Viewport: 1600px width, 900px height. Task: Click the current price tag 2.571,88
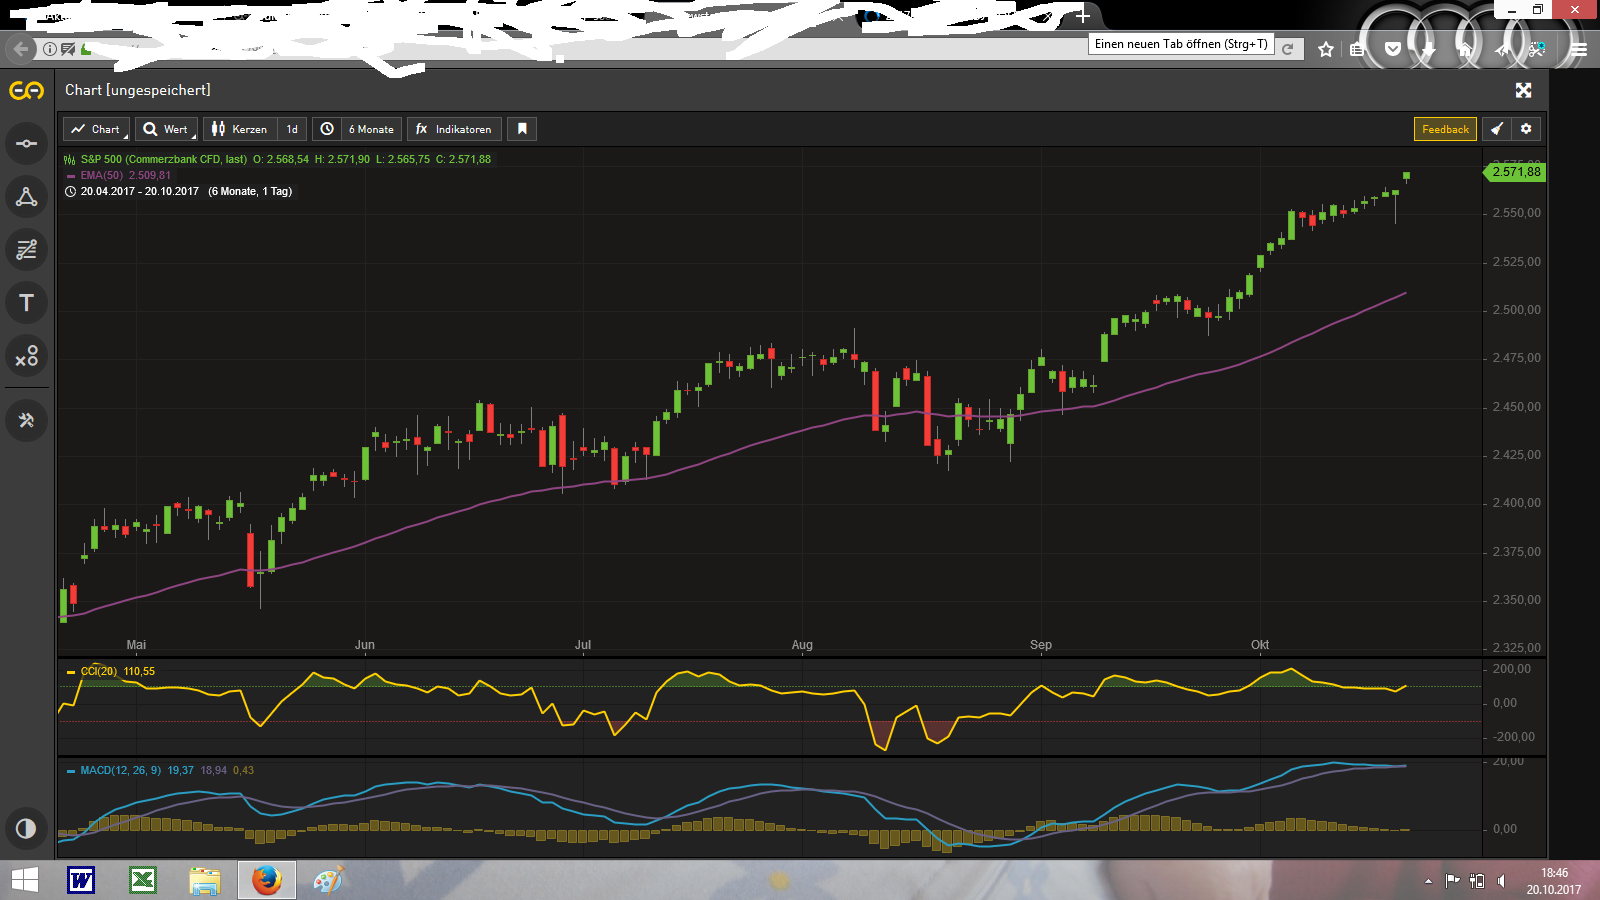(1515, 172)
